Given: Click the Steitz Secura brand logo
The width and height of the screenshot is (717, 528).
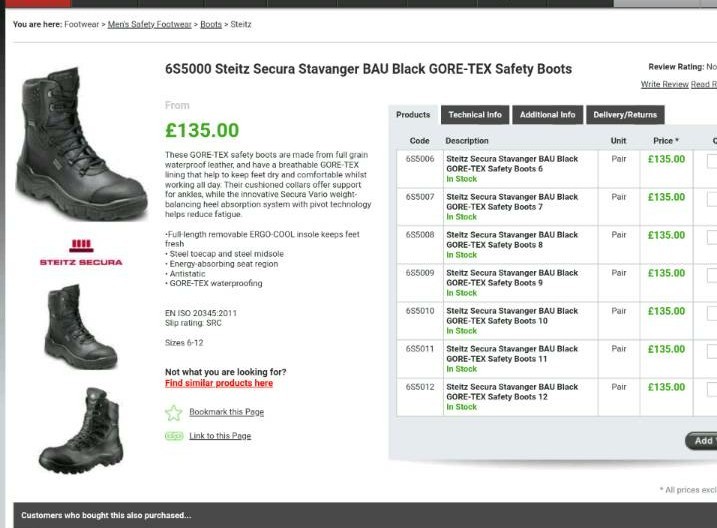Looking at the screenshot, I should [81, 252].
